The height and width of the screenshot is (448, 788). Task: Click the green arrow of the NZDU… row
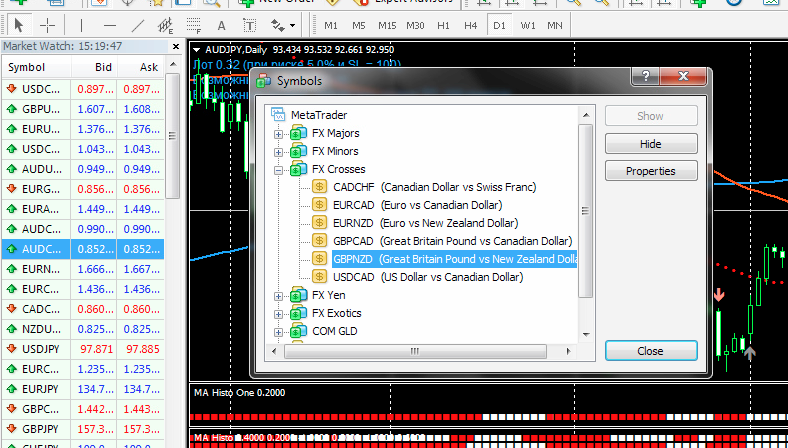tap(12, 329)
